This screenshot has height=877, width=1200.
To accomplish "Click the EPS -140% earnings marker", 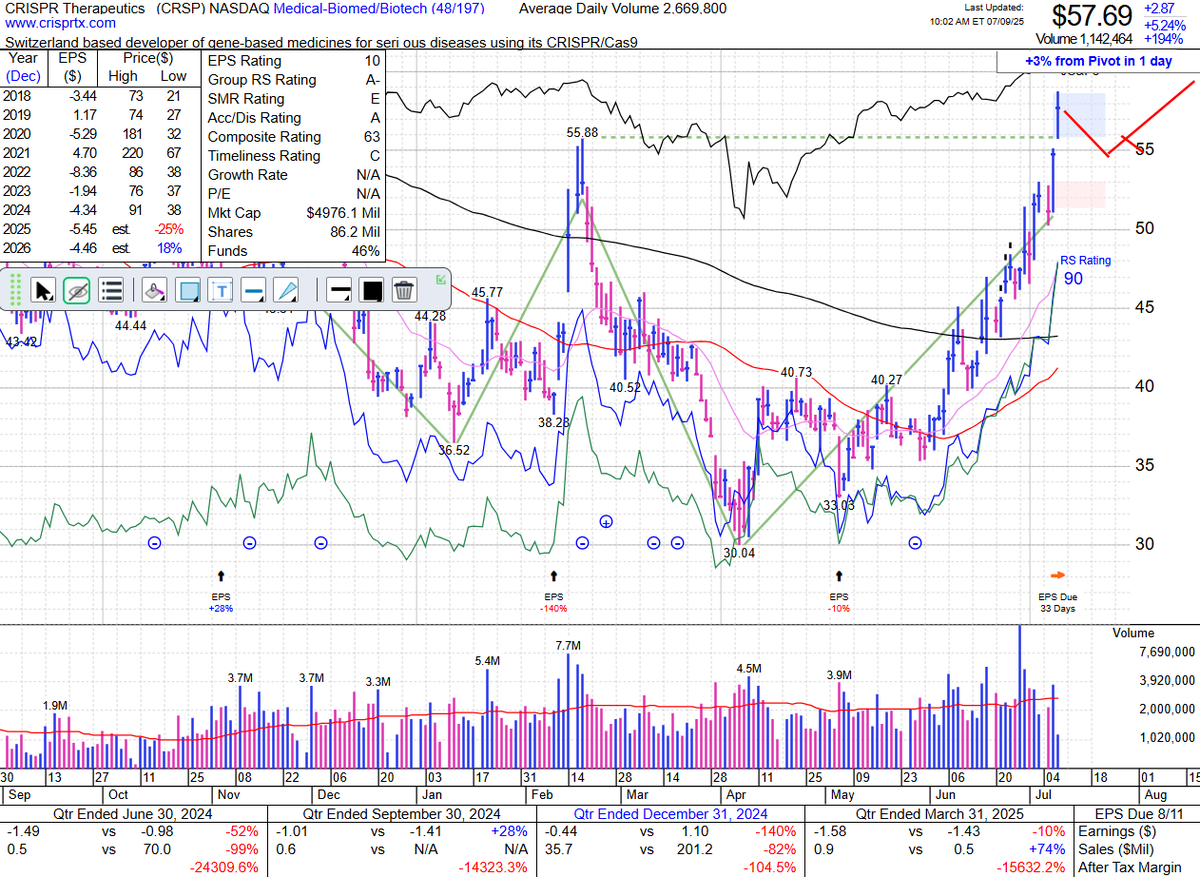I will pos(554,591).
